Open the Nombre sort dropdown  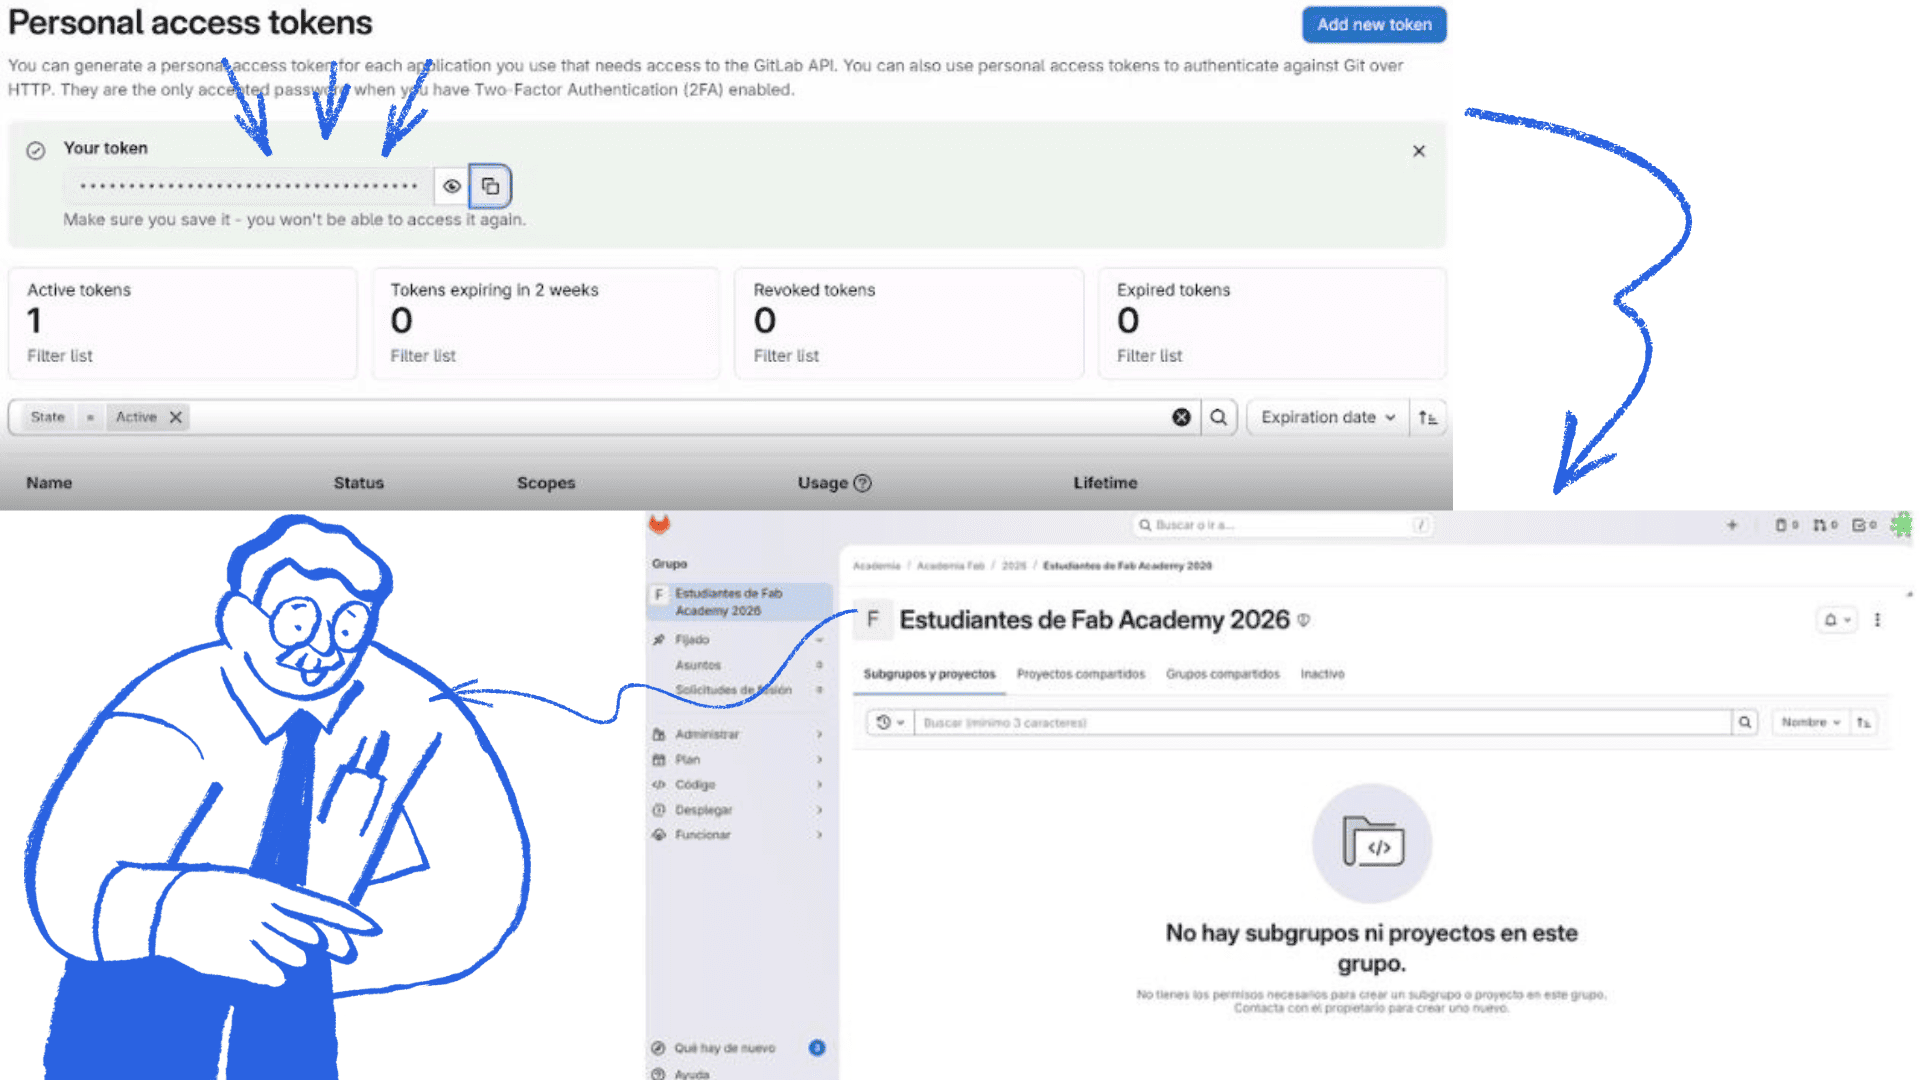(x=1810, y=722)
